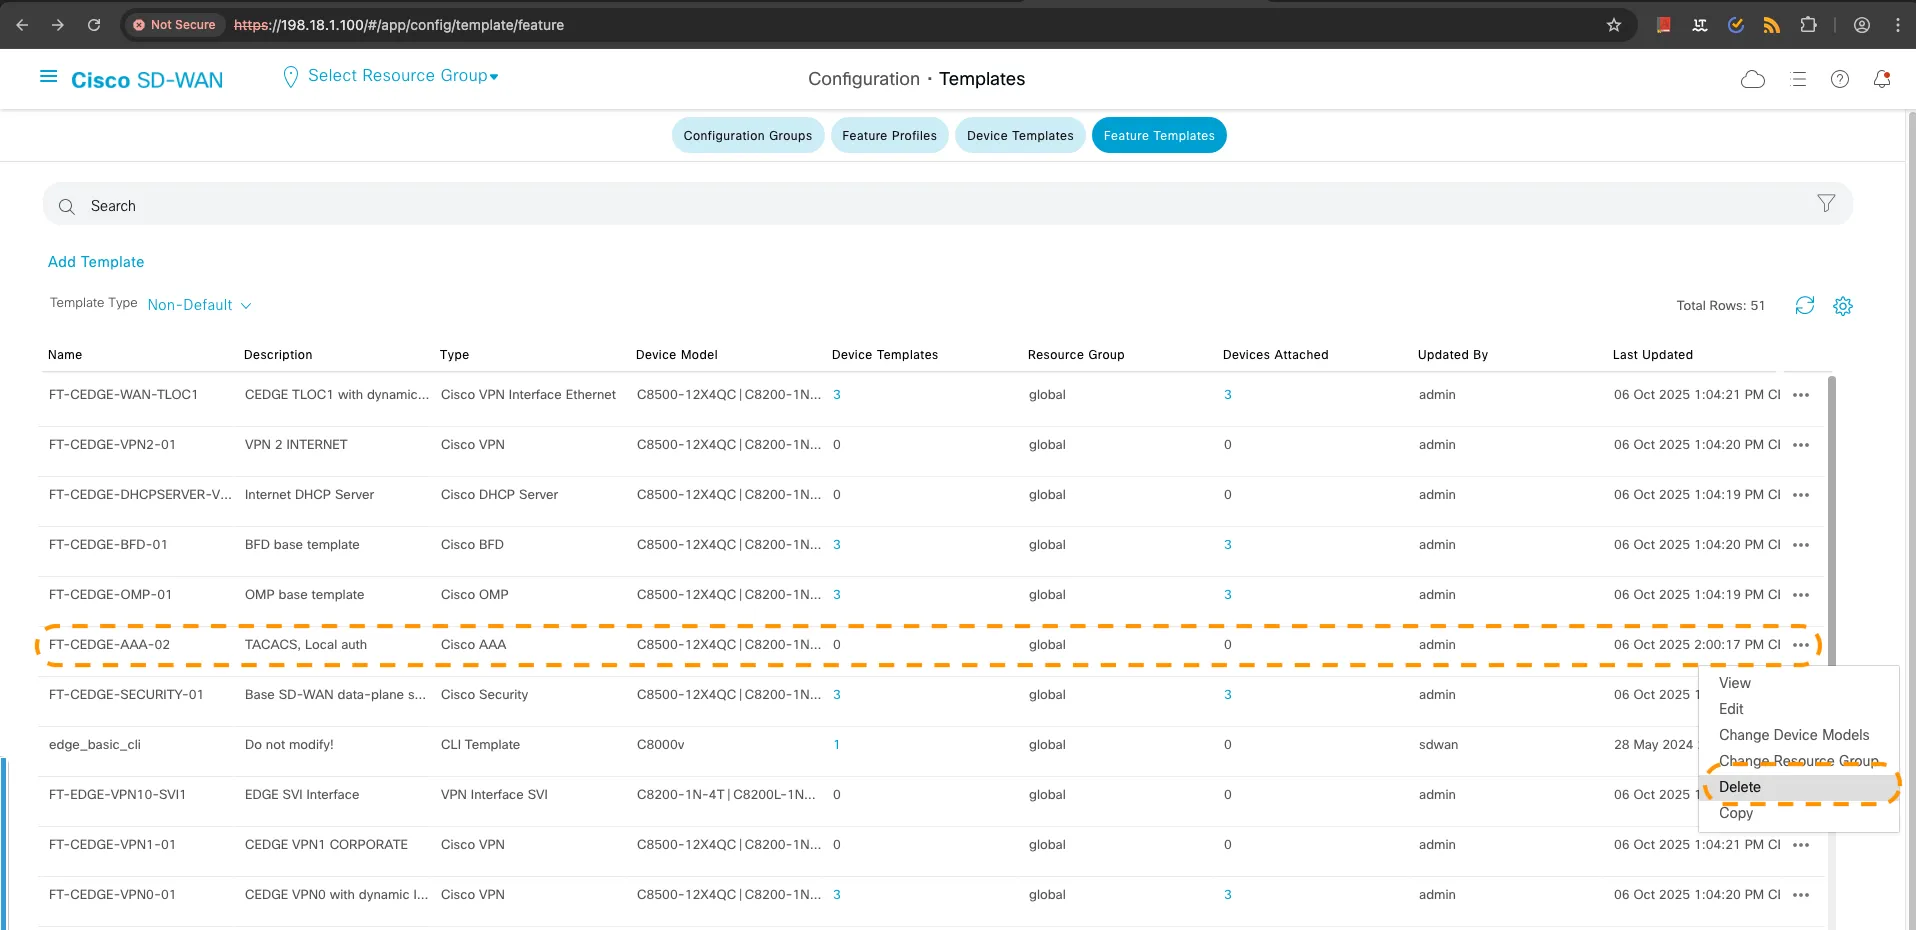This screenshot has width=1916, height=930.
Task: Click the task list icon in the menu bar
Action: 1798,79
